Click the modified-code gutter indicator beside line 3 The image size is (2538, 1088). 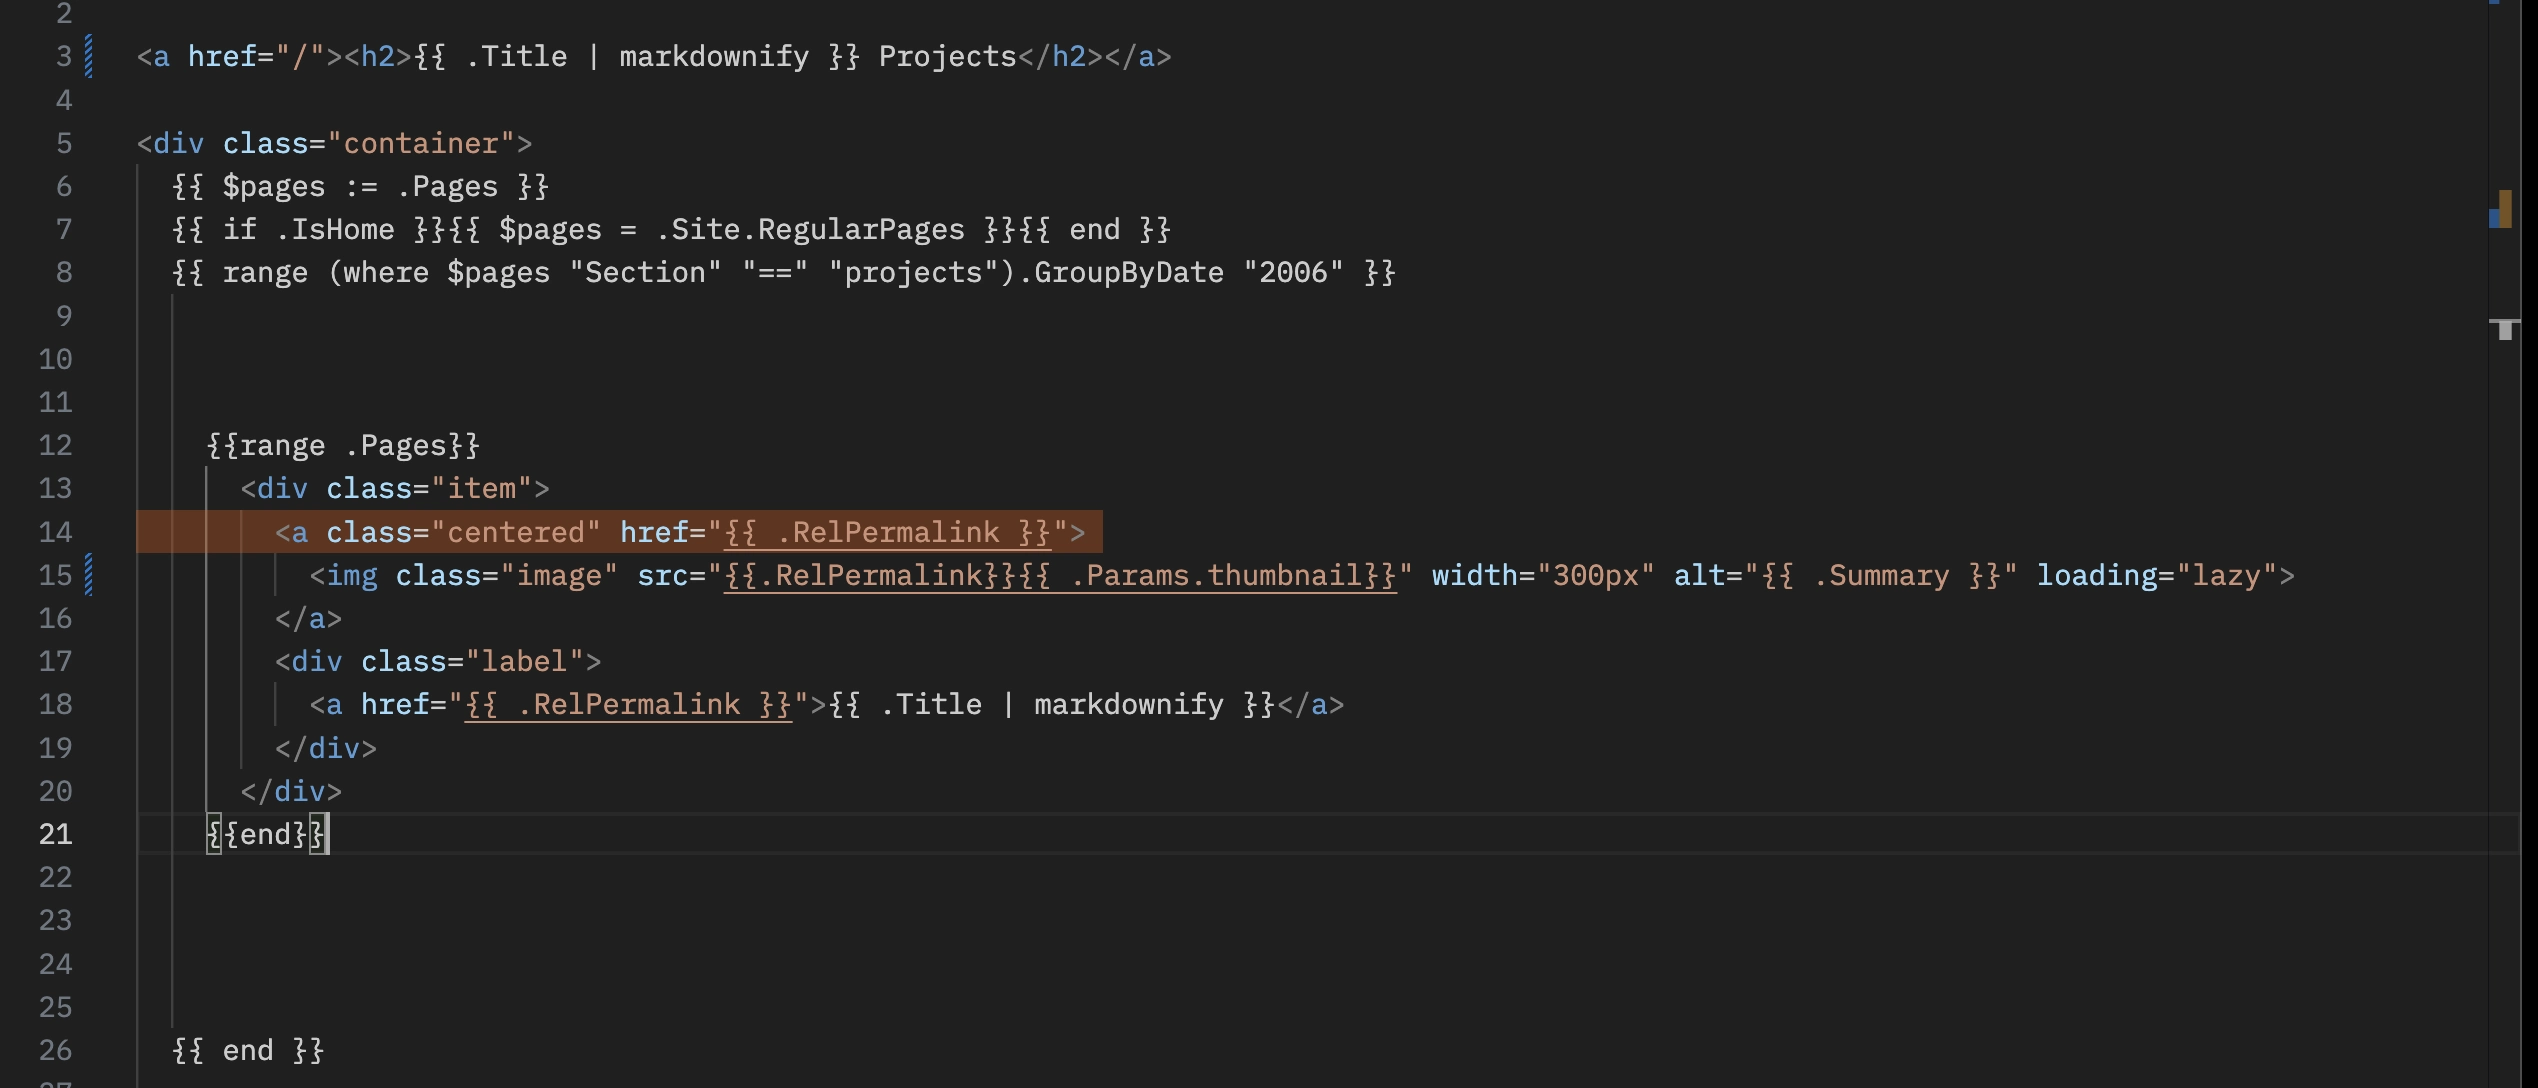tap(89, 57)
